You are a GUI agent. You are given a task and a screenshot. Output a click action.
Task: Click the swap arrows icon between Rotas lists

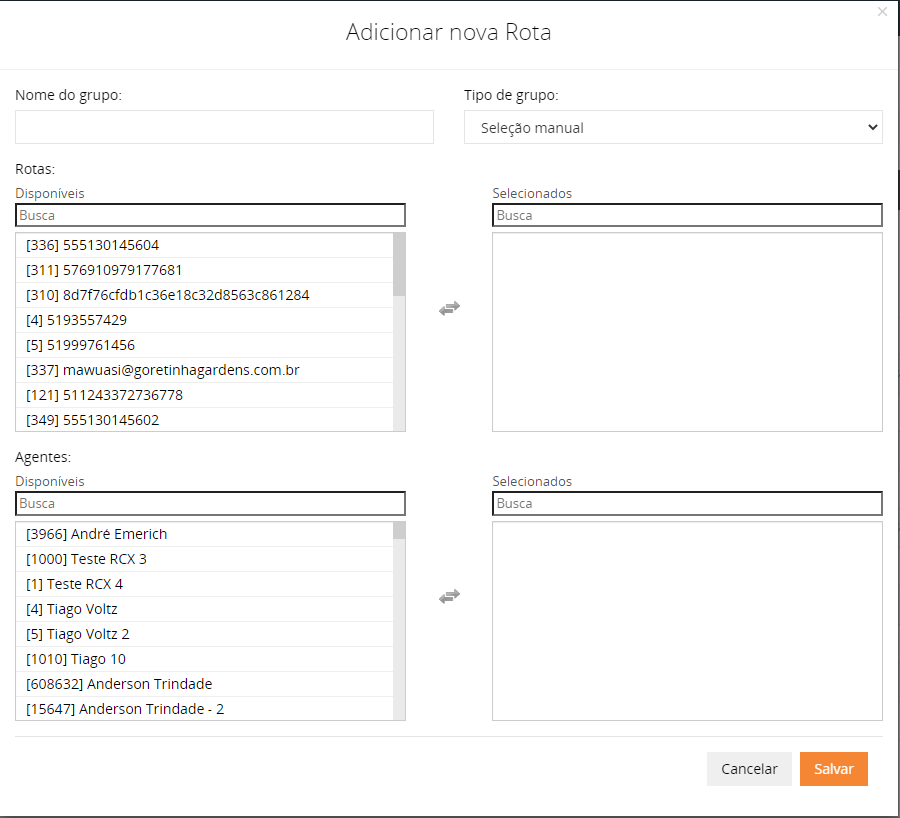[x=449, y=308]
